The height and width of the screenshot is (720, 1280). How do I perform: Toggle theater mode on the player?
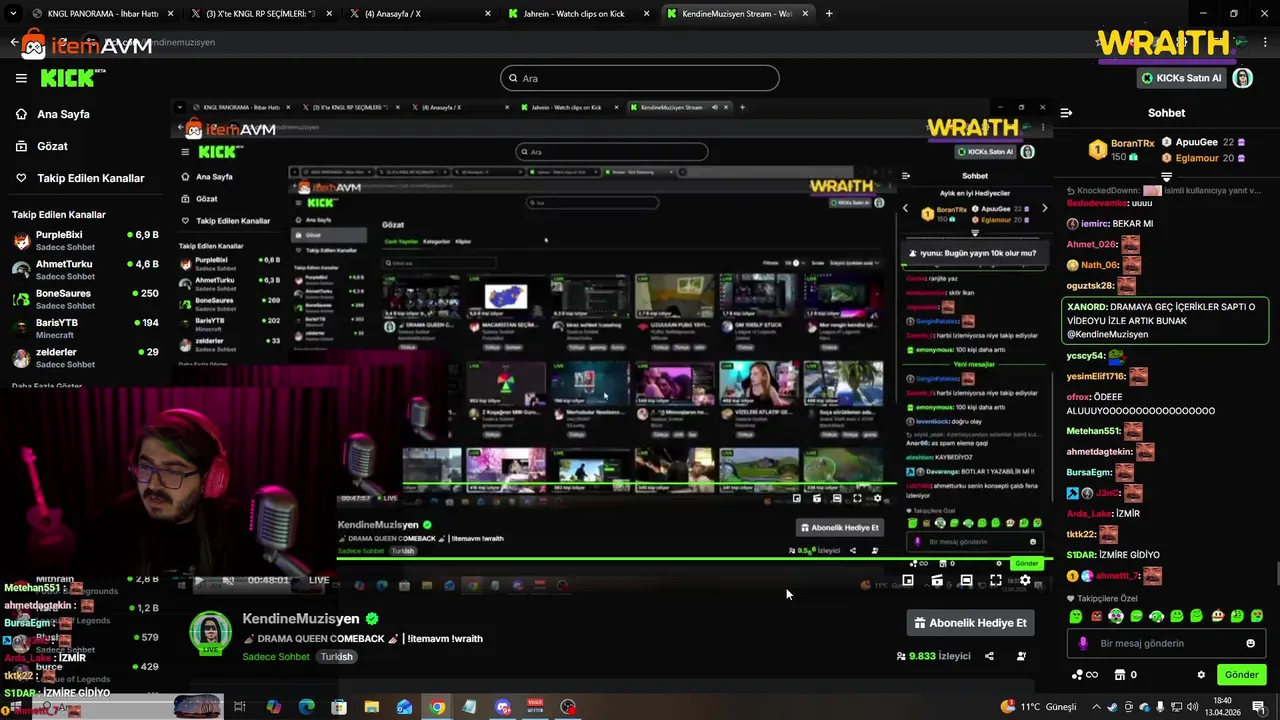(966, 580)
